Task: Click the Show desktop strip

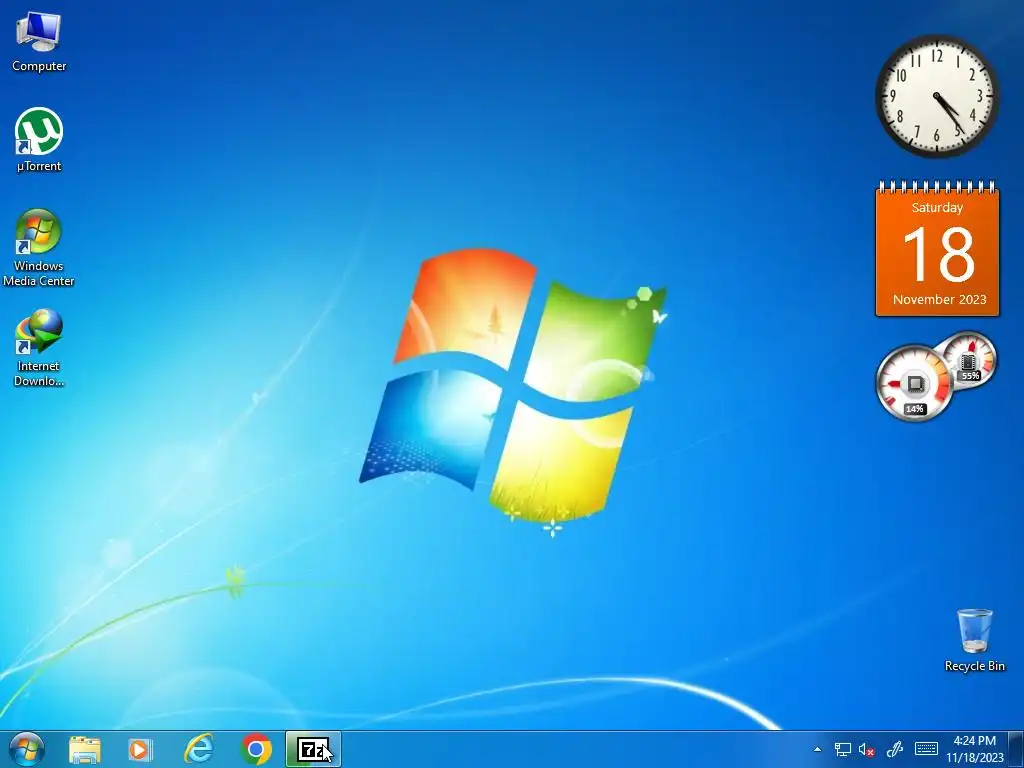Action: 1016,750
